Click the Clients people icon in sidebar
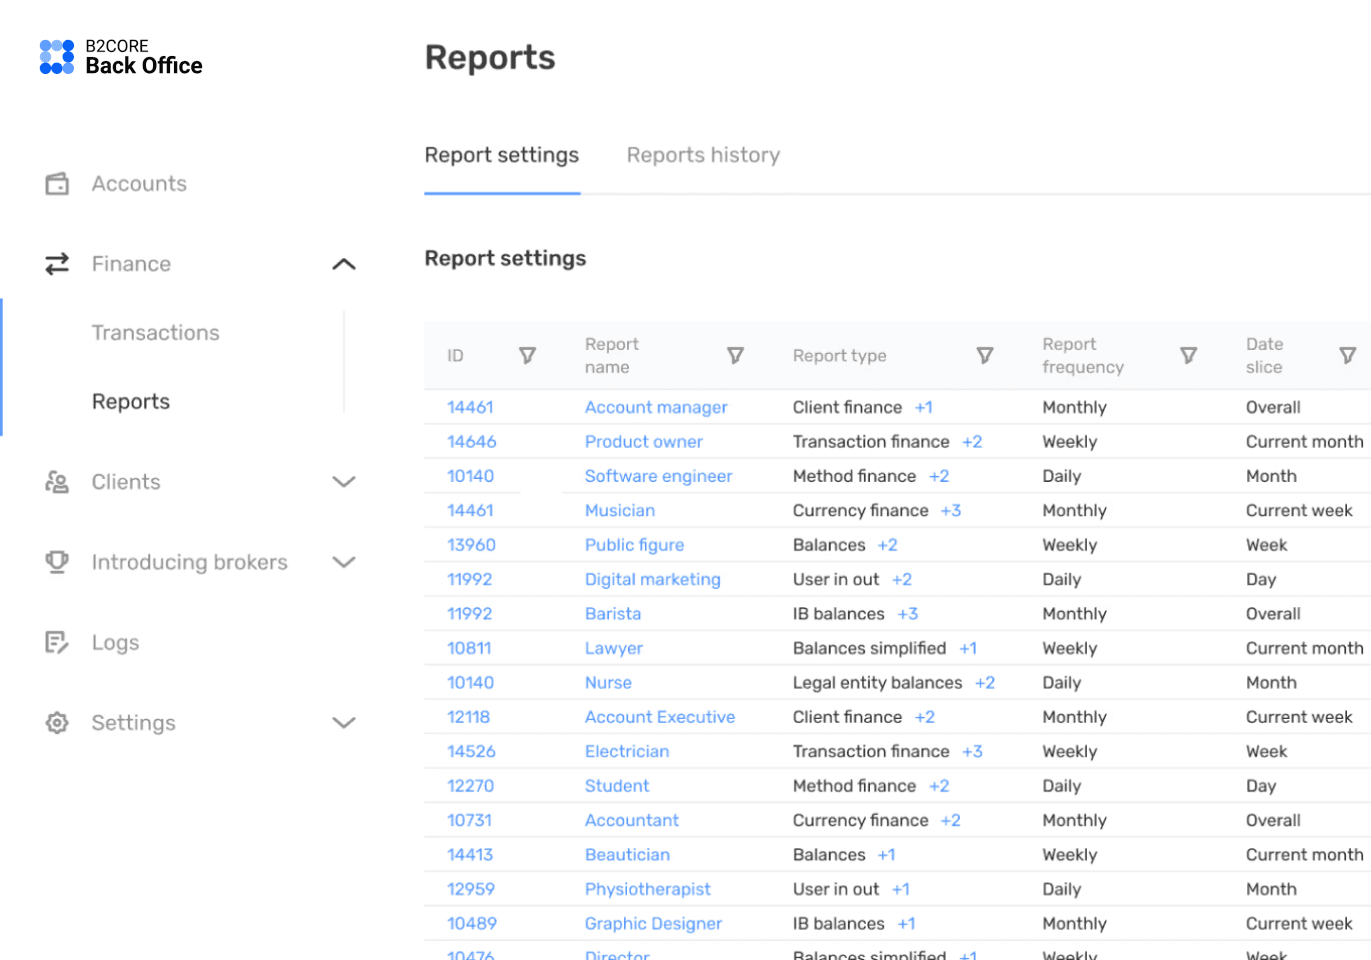1371x960 pixels. [x=57, y=482]
